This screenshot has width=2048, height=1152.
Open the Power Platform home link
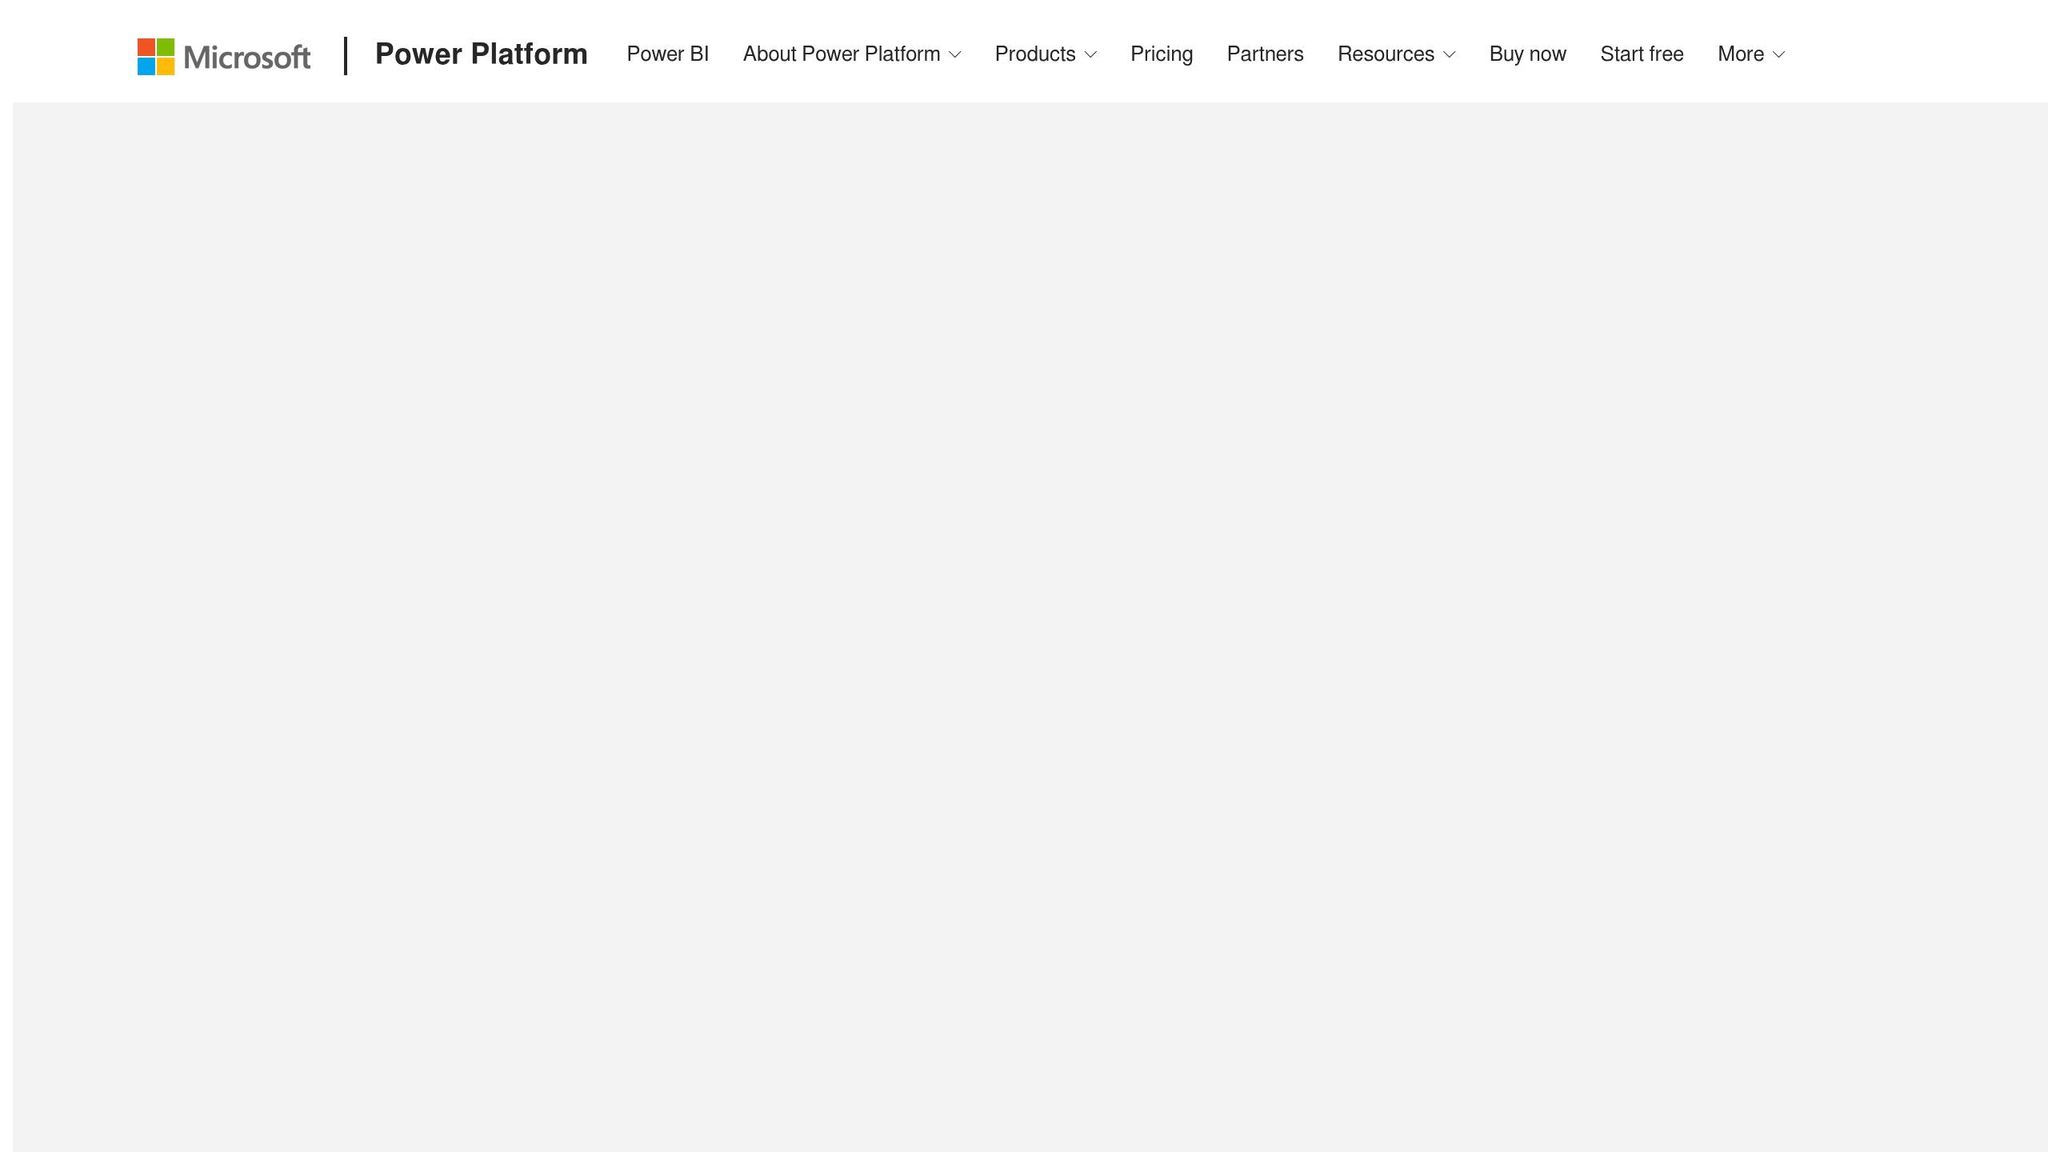pos(481,54)
